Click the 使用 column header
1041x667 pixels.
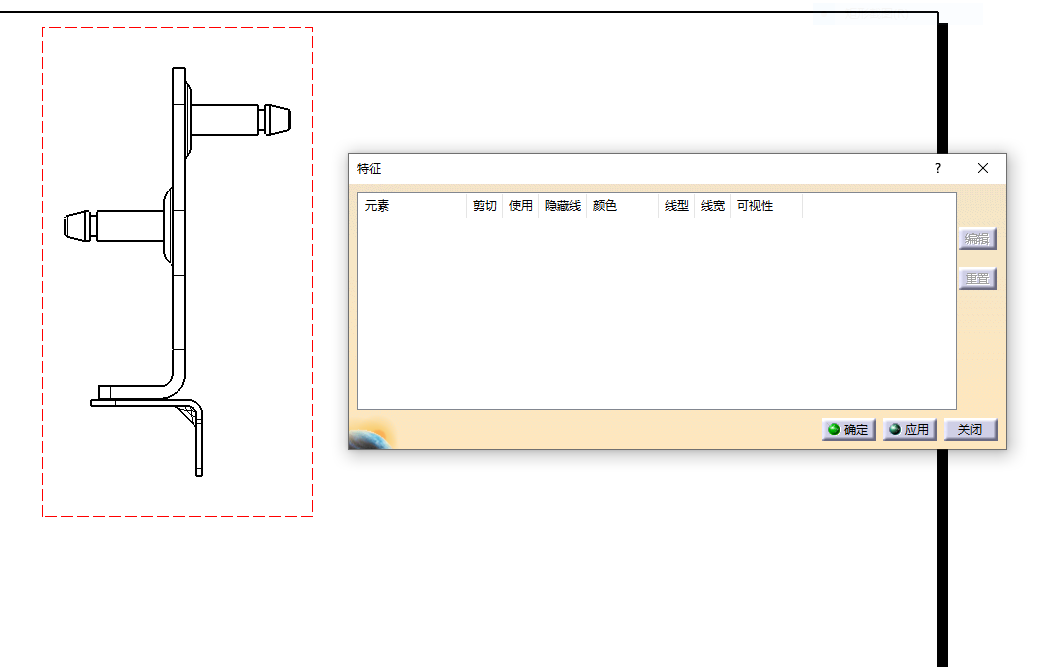(x=520, y=206)
